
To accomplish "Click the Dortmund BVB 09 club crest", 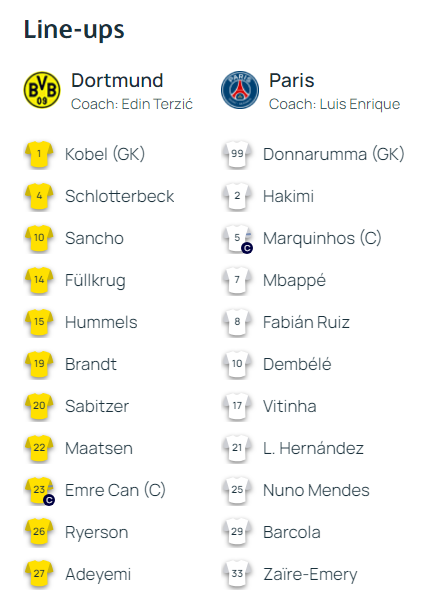I will pos(42,90).
